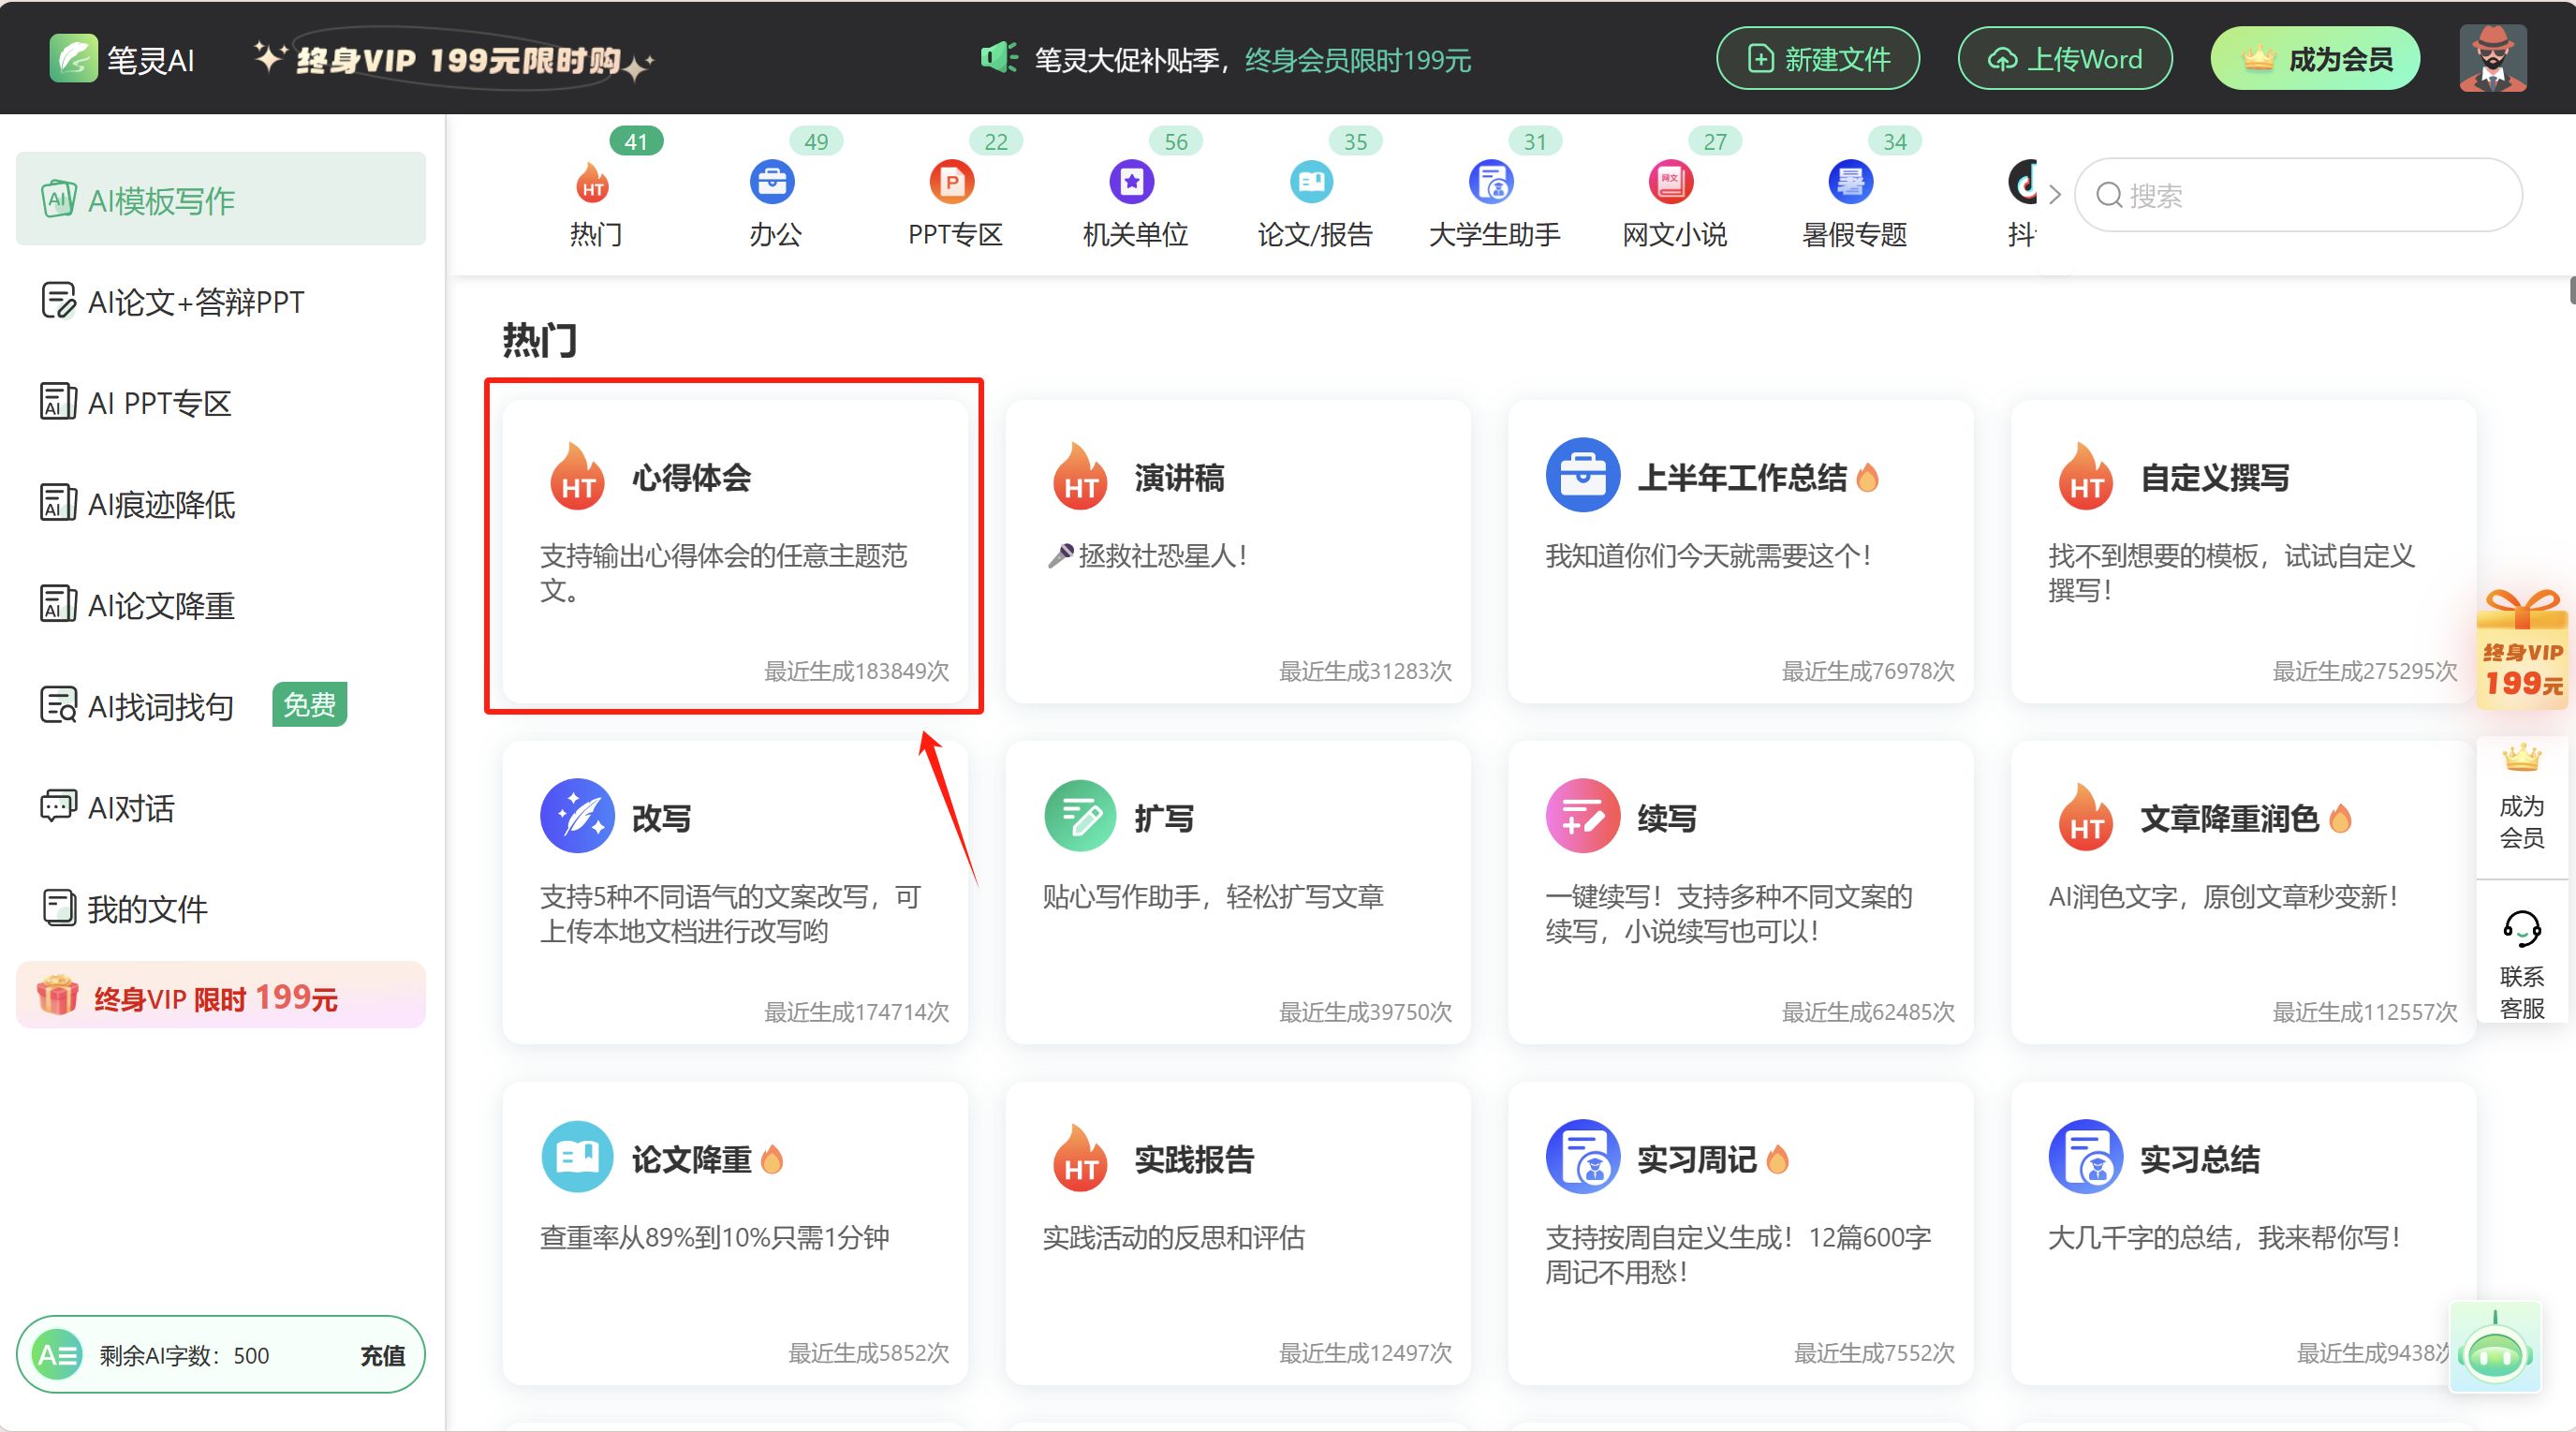
Task: Open the user avatar profile
Action: coord(2492,59)
